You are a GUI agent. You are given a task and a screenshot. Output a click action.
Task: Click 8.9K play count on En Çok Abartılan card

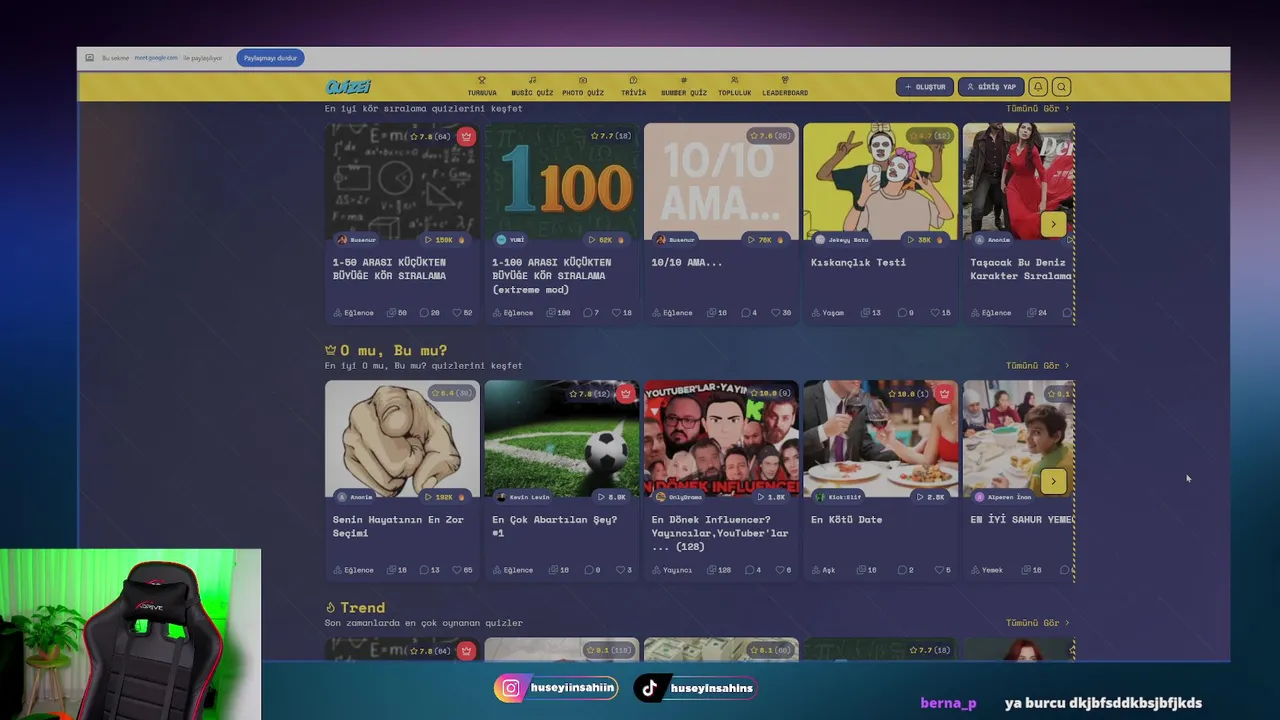click(x=611, y=497)
